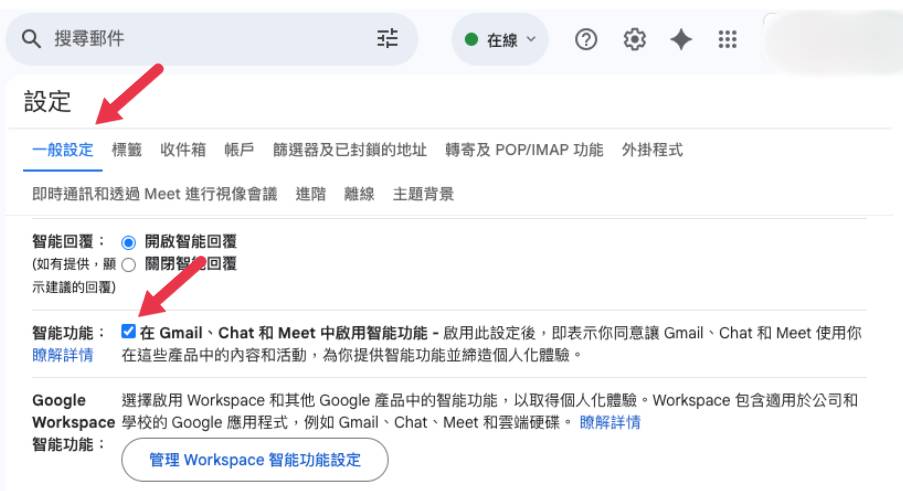Switch to the 標籤 tab

point(127,150)
